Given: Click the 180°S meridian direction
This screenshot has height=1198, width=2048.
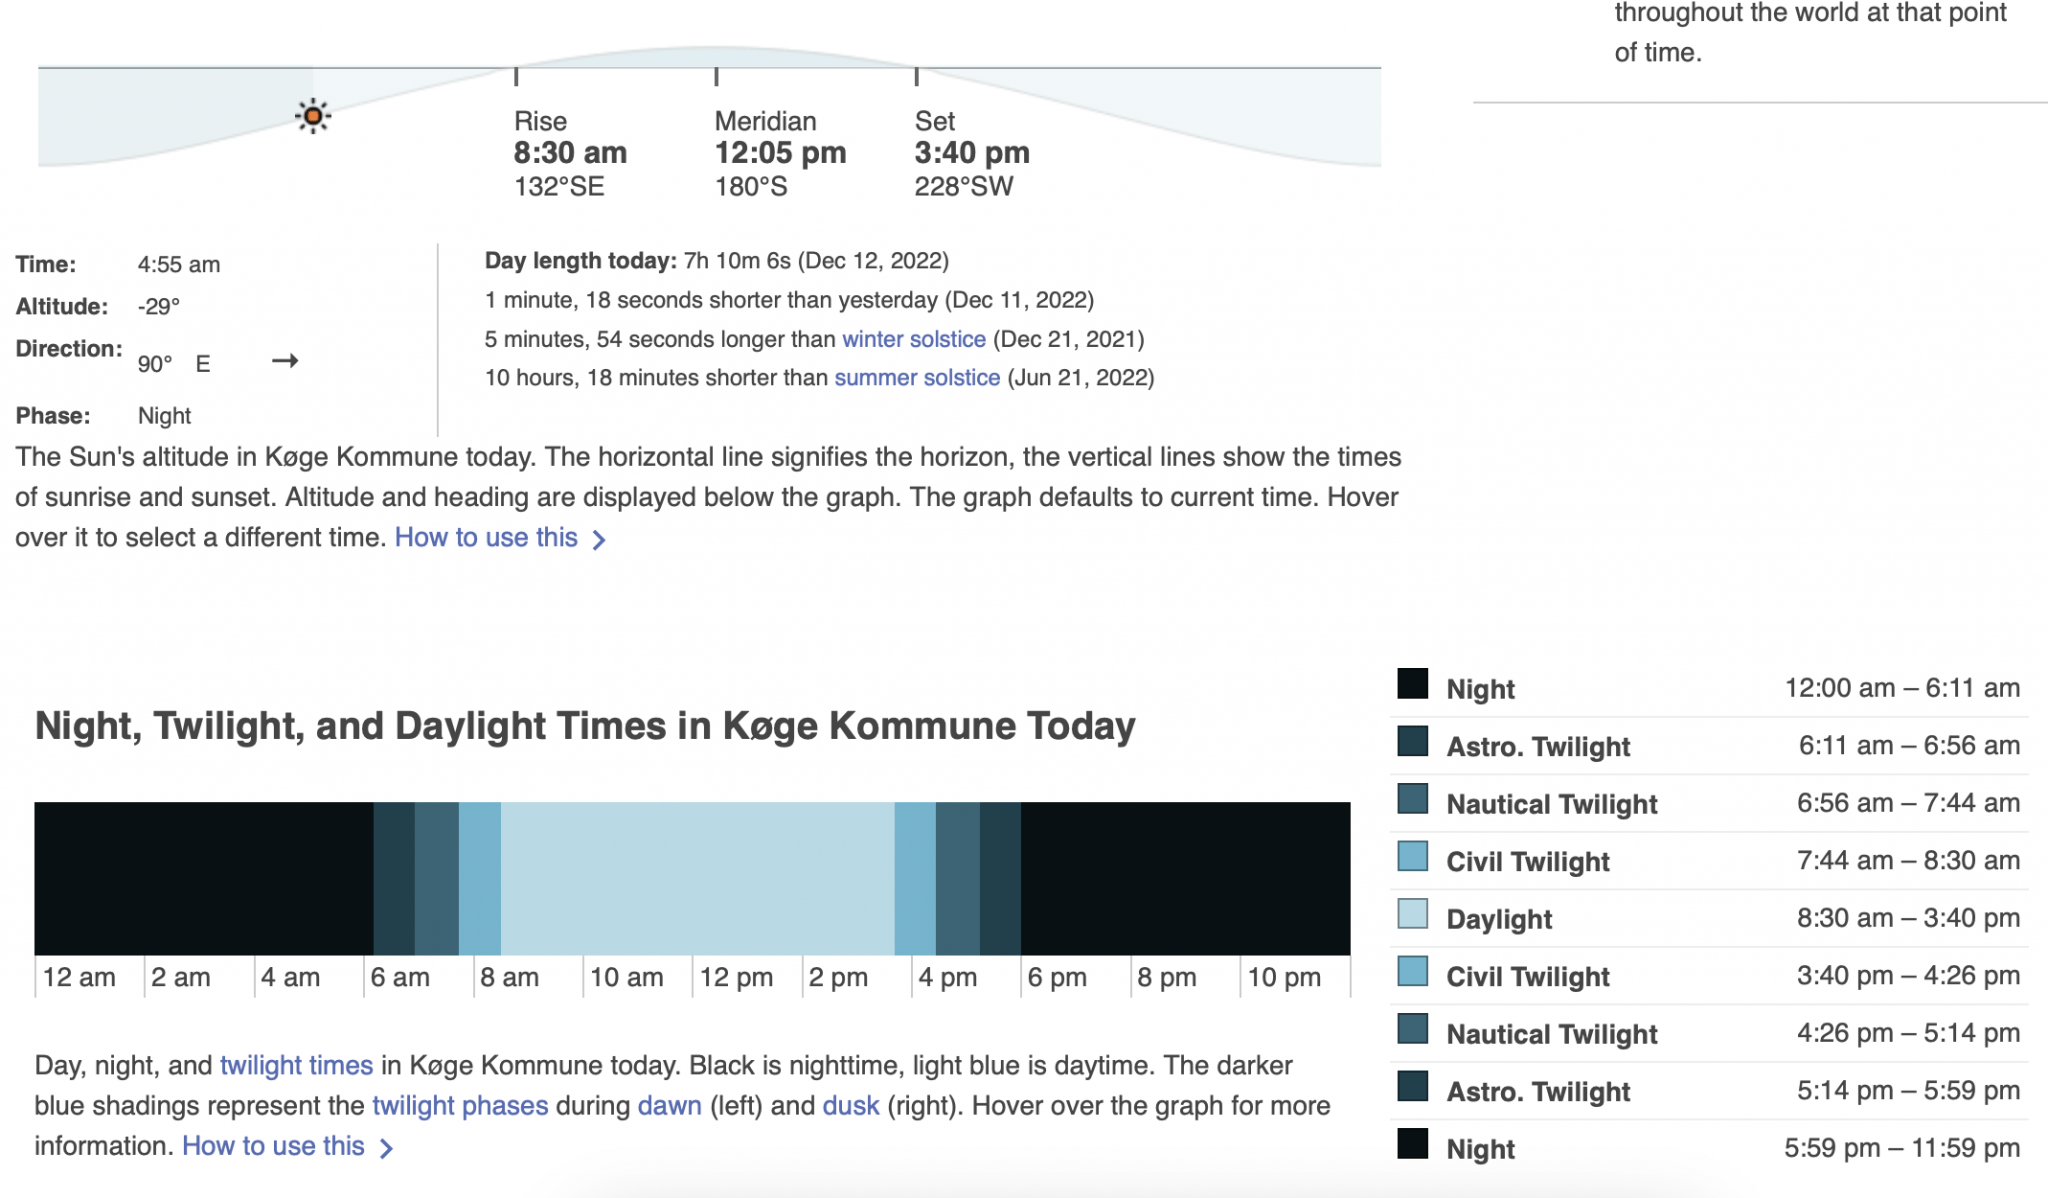Looking at the screenshot, I should 751,187.
